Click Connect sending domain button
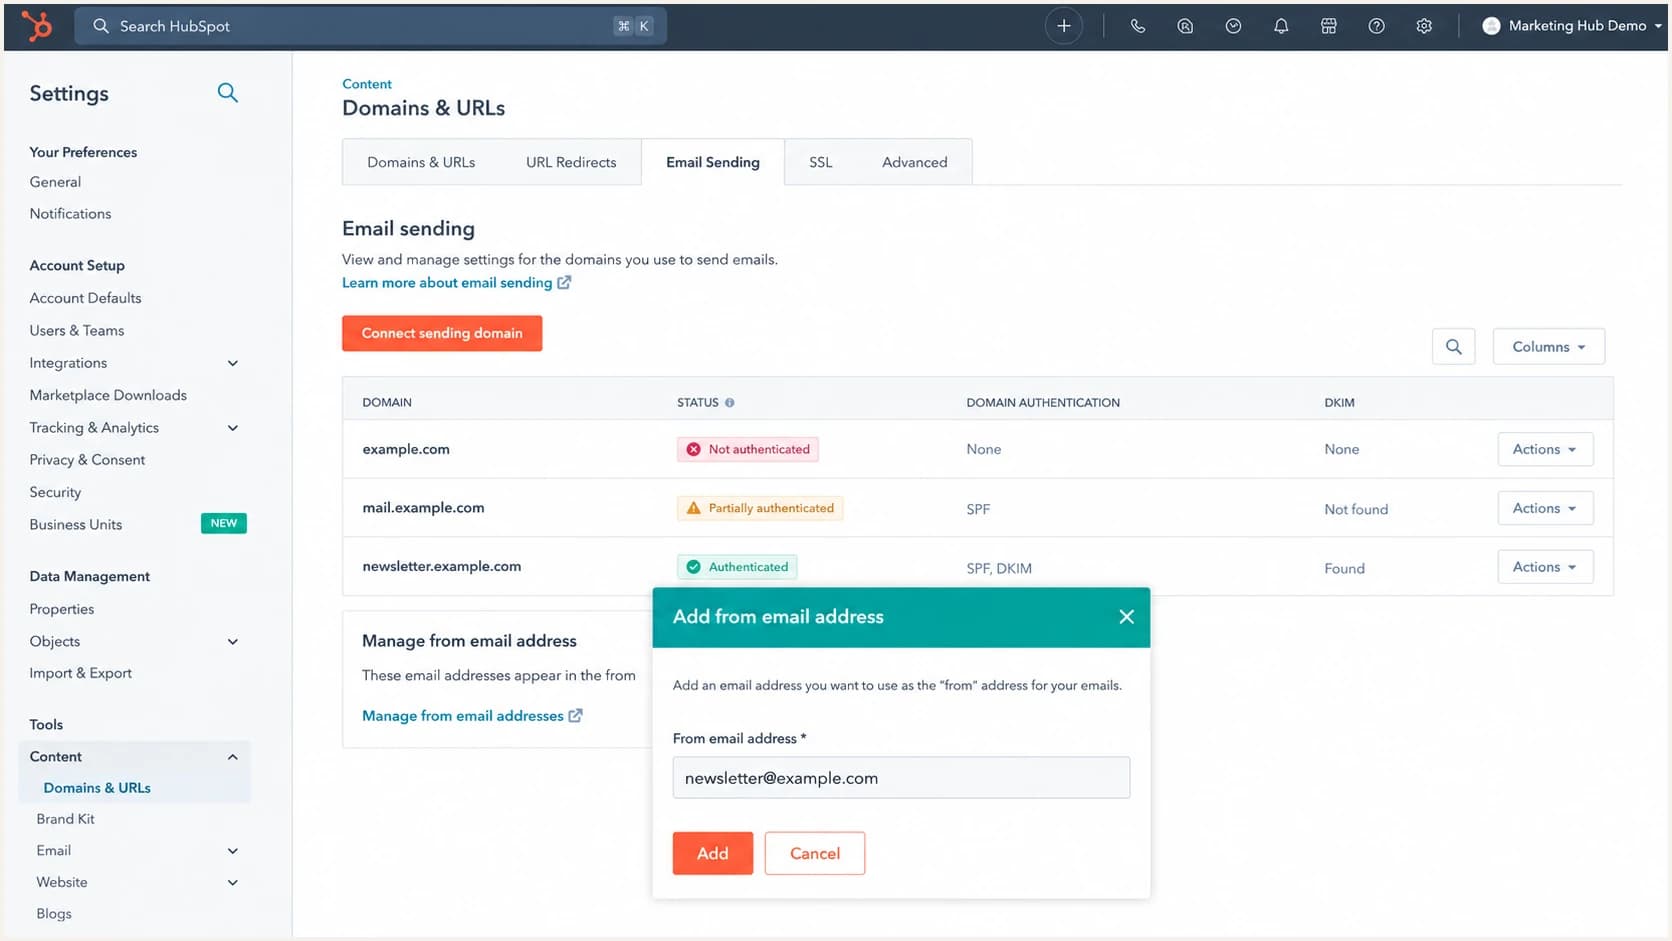Image resolution: width=1672 pixels, height=941 pixels. [x=442, y=333]
